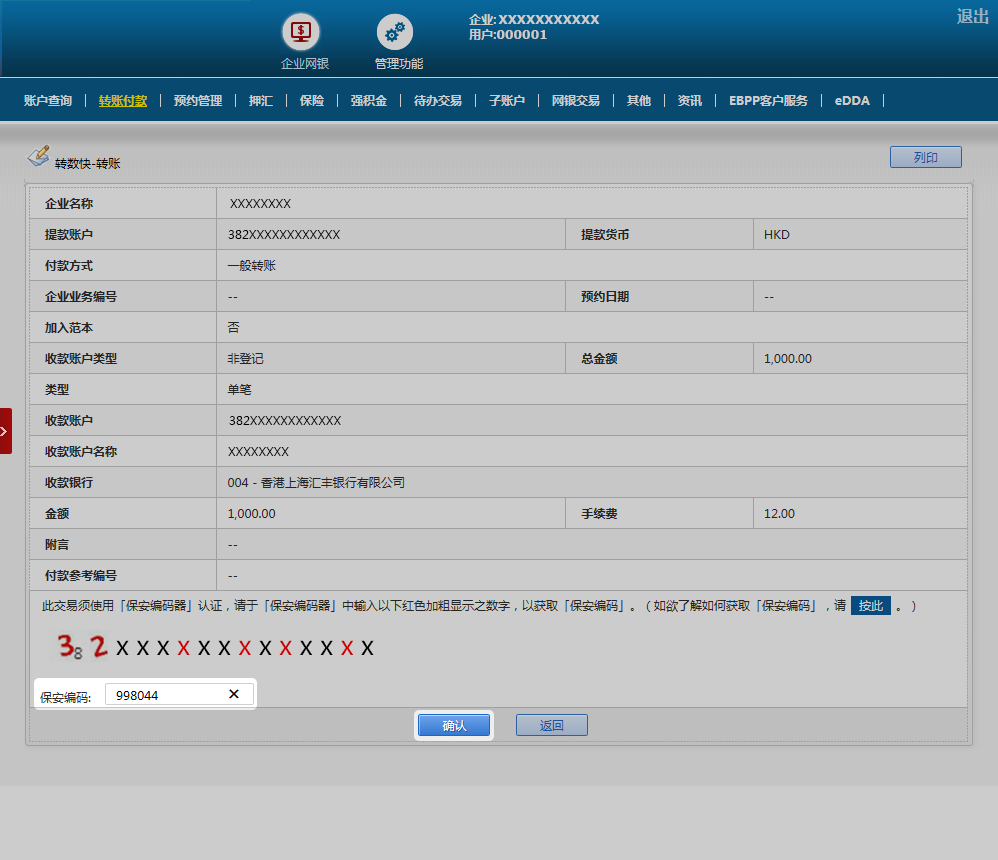The image size is (998, 860).
Task: Expand the red side panel arrow
Action: tap(5, 431)
